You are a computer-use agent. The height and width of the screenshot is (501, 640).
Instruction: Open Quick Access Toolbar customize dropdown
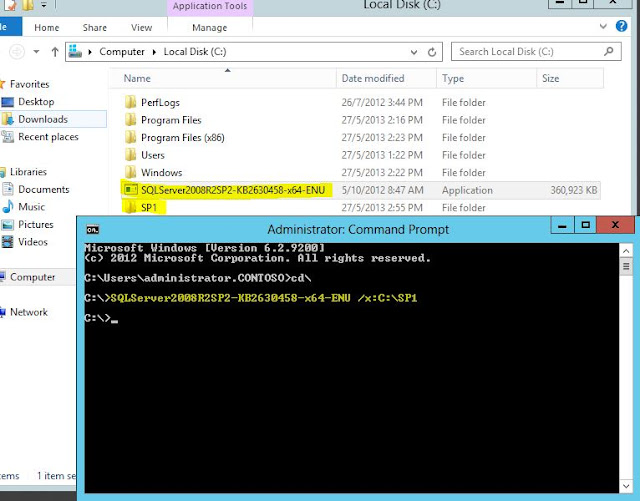(x=44, y=6)
